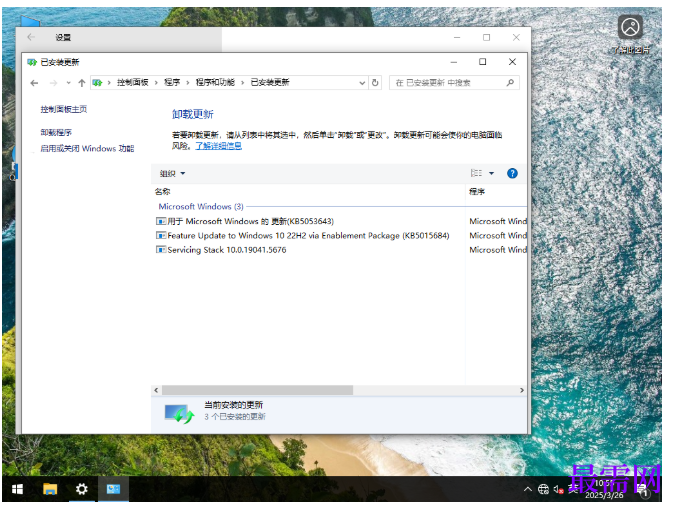The image size is (680, 510).
Task: Click the back arrow in 设置 window
Action: click(x=31, y=37)
